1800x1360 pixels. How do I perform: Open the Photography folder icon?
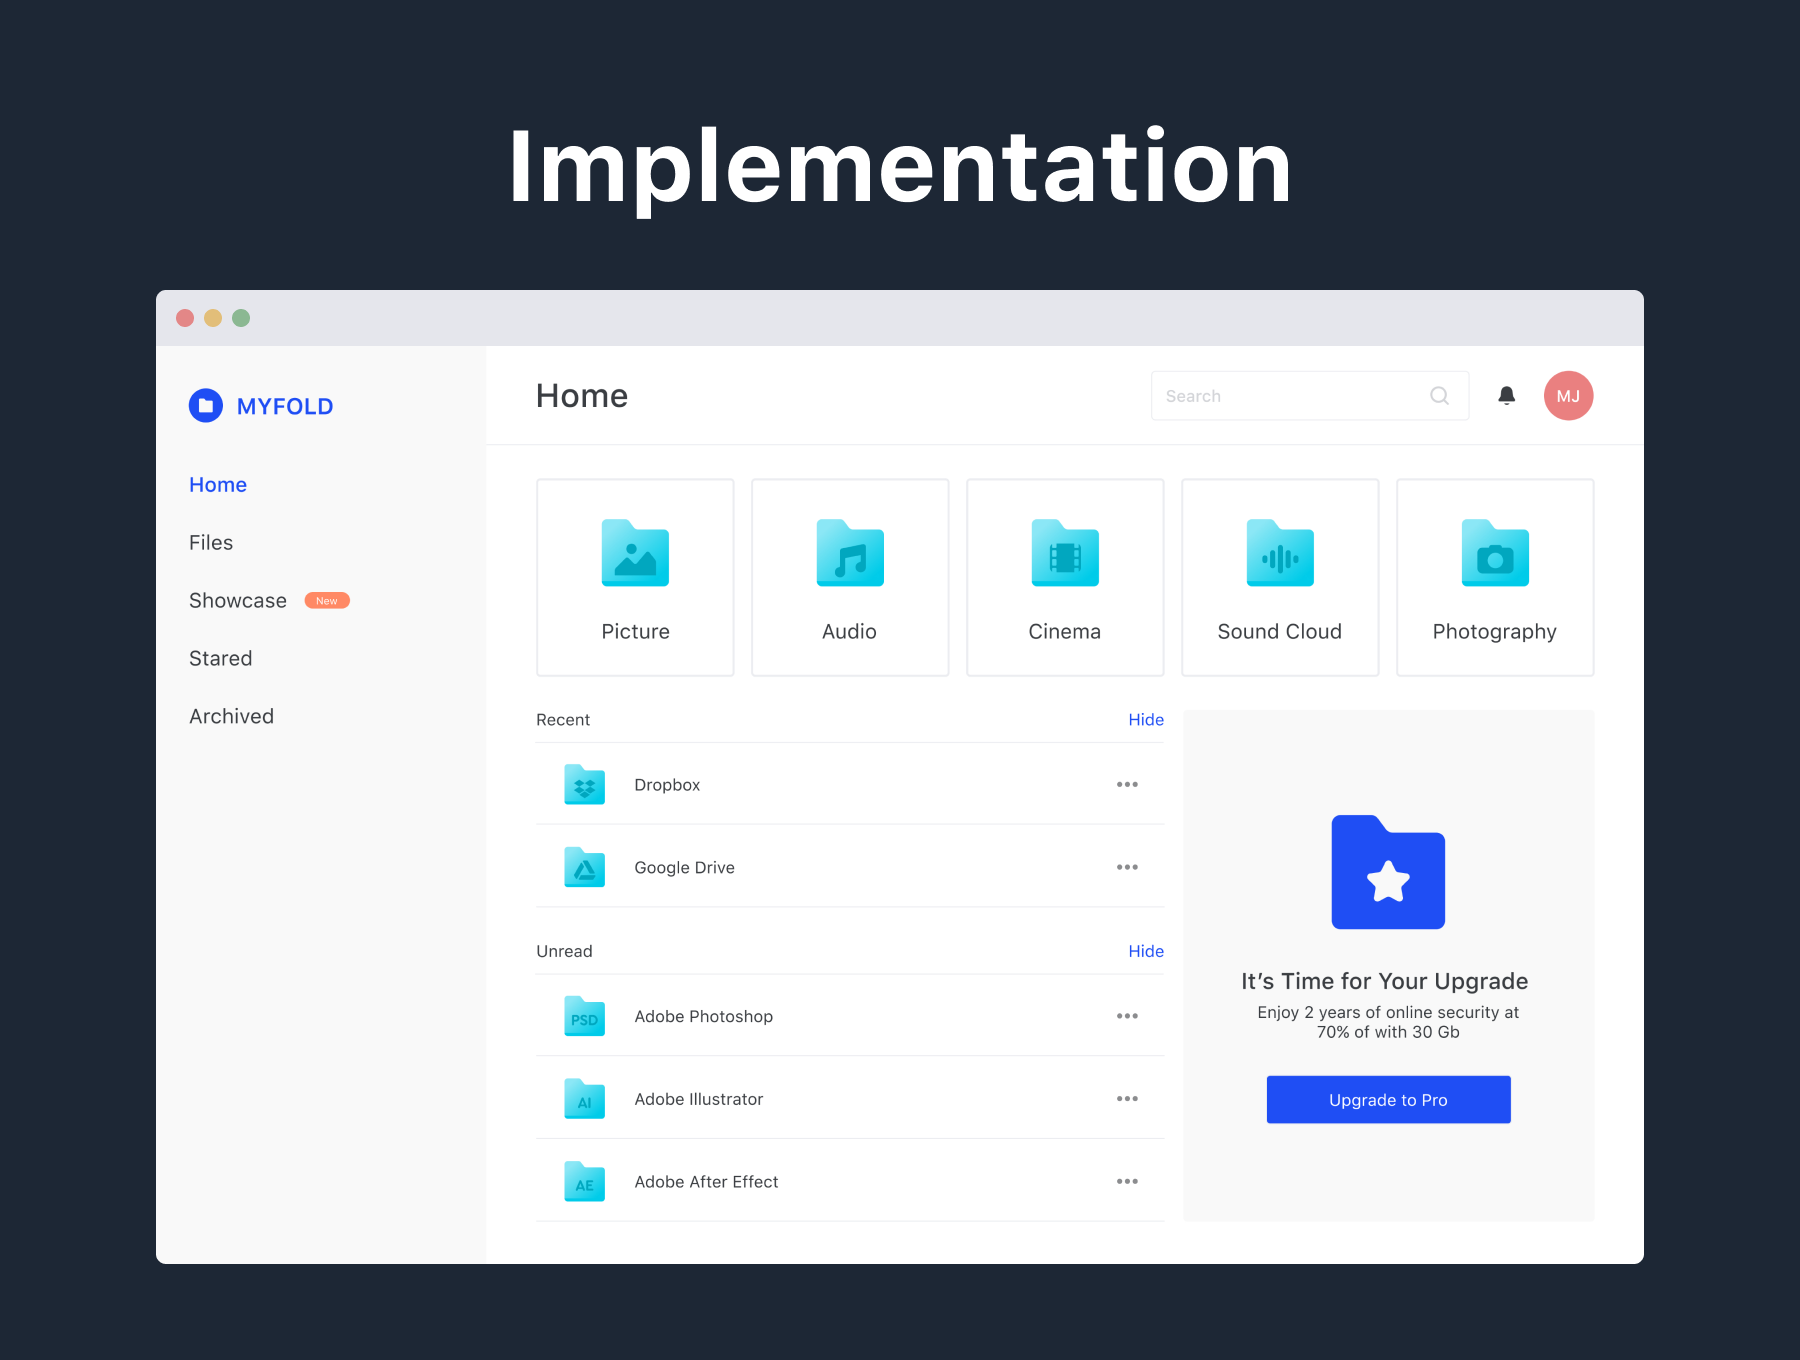point(1494,553)
